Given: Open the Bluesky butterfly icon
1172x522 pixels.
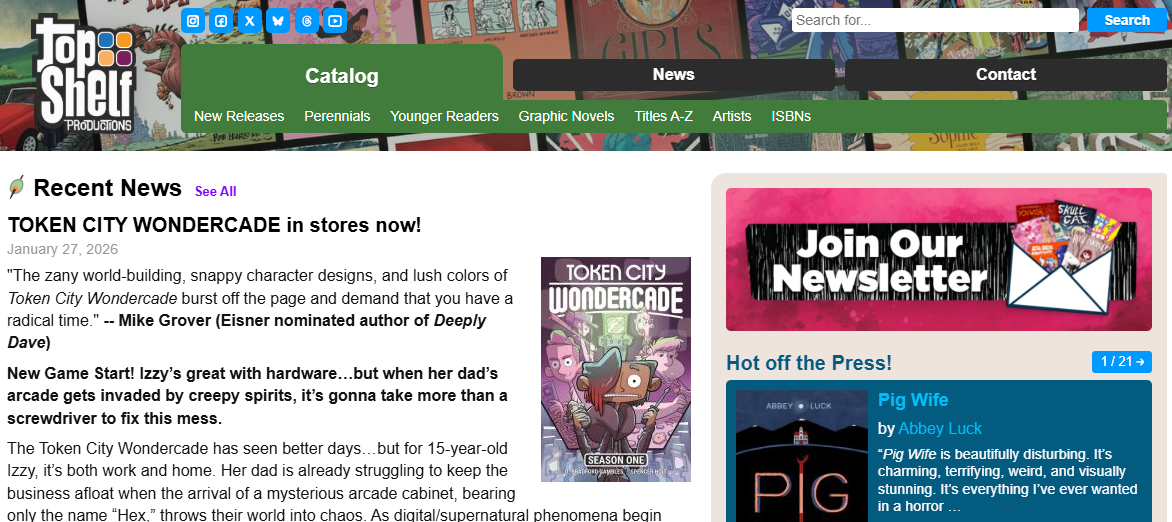Looking at the screenshot, I should 278,20.
